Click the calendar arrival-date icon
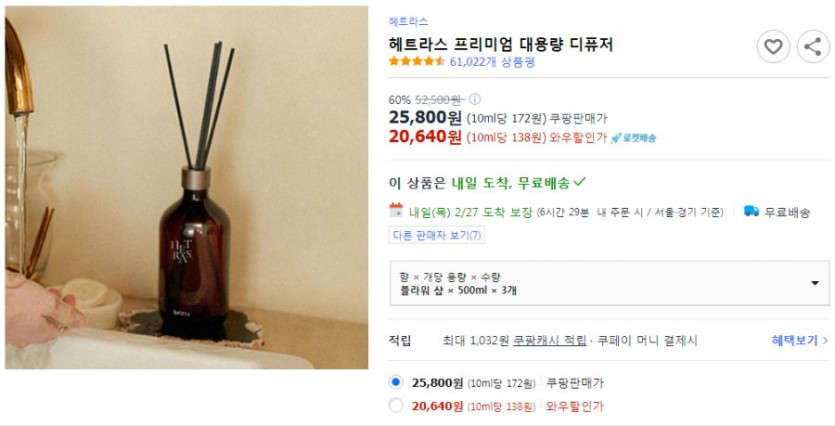This screenshot has height=426, width=835. [x=396, y=210]
